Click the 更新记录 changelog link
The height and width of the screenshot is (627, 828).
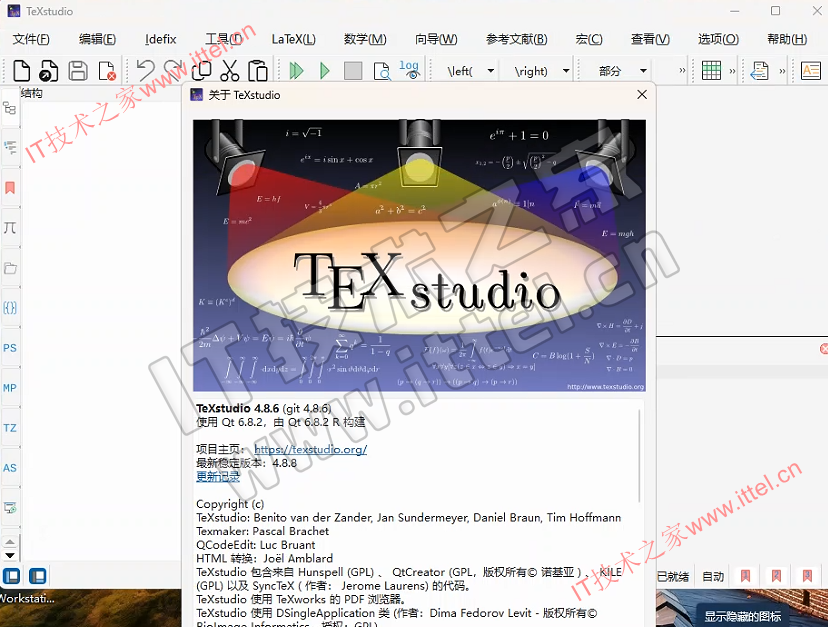coord(218,476)
